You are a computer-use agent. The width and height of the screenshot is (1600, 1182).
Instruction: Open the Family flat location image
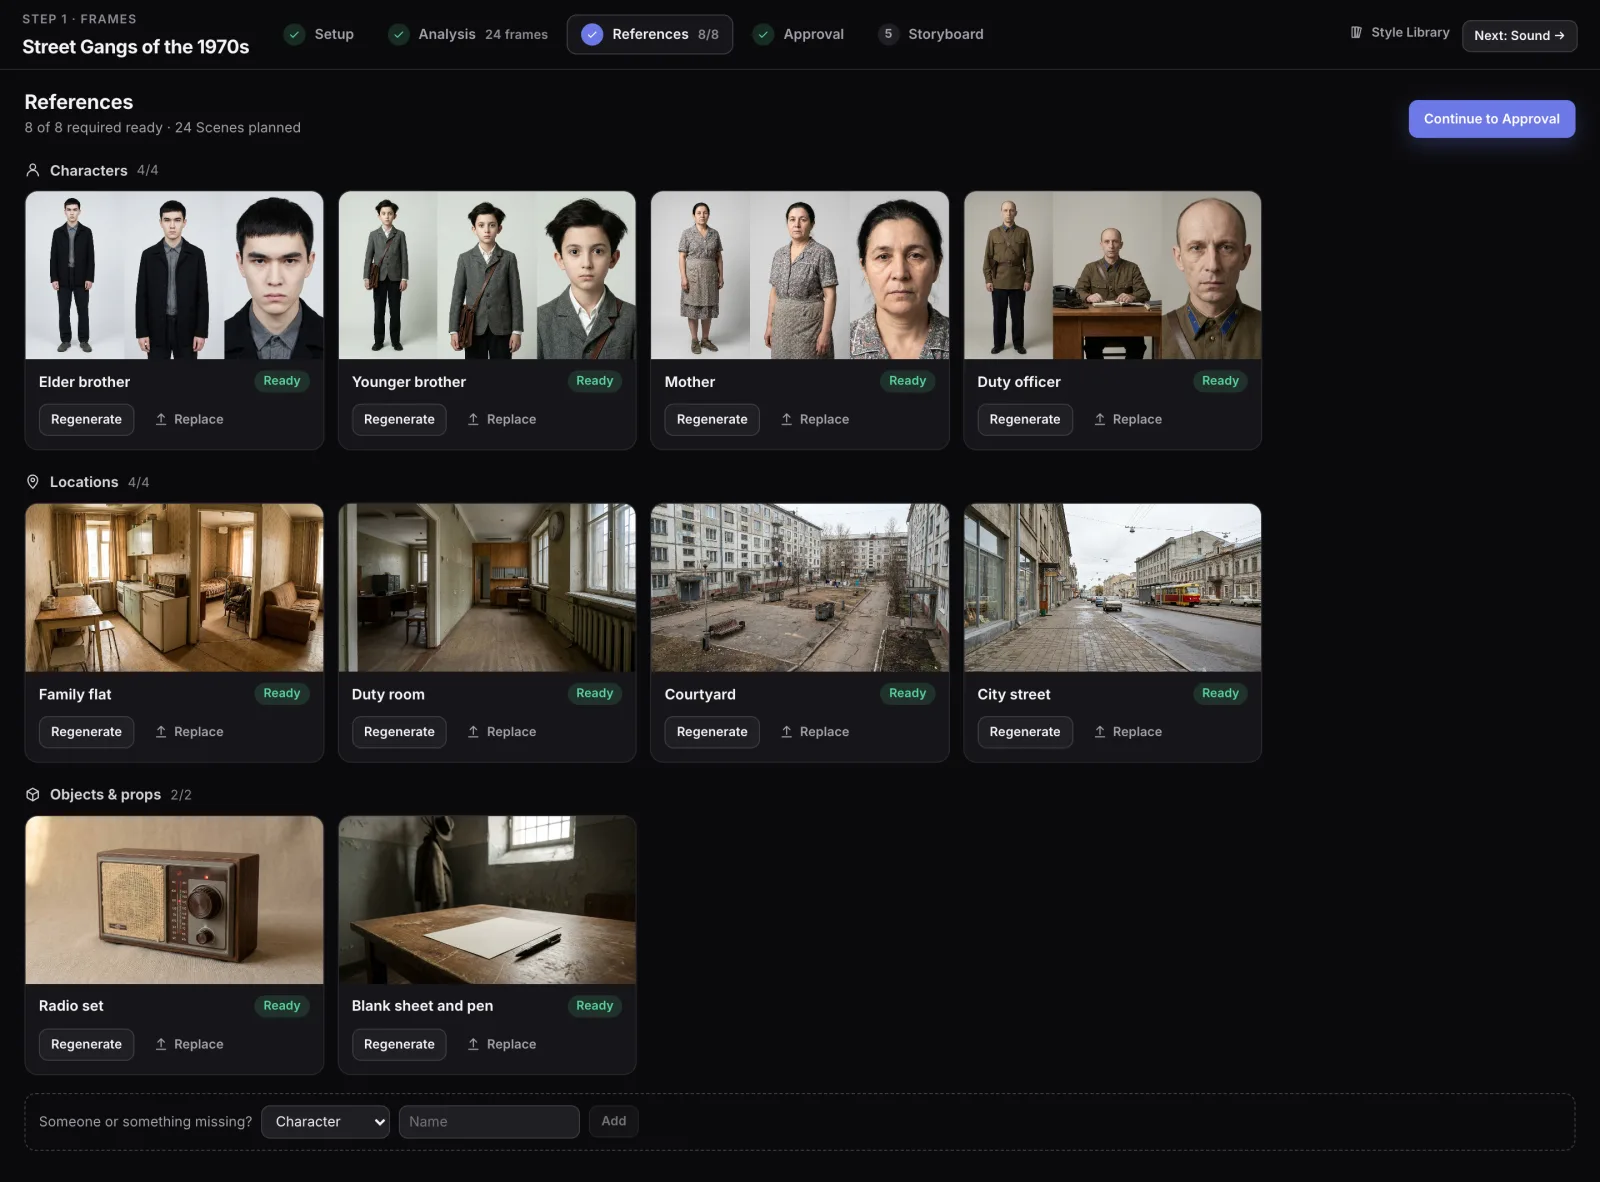(x=174, y=588)
